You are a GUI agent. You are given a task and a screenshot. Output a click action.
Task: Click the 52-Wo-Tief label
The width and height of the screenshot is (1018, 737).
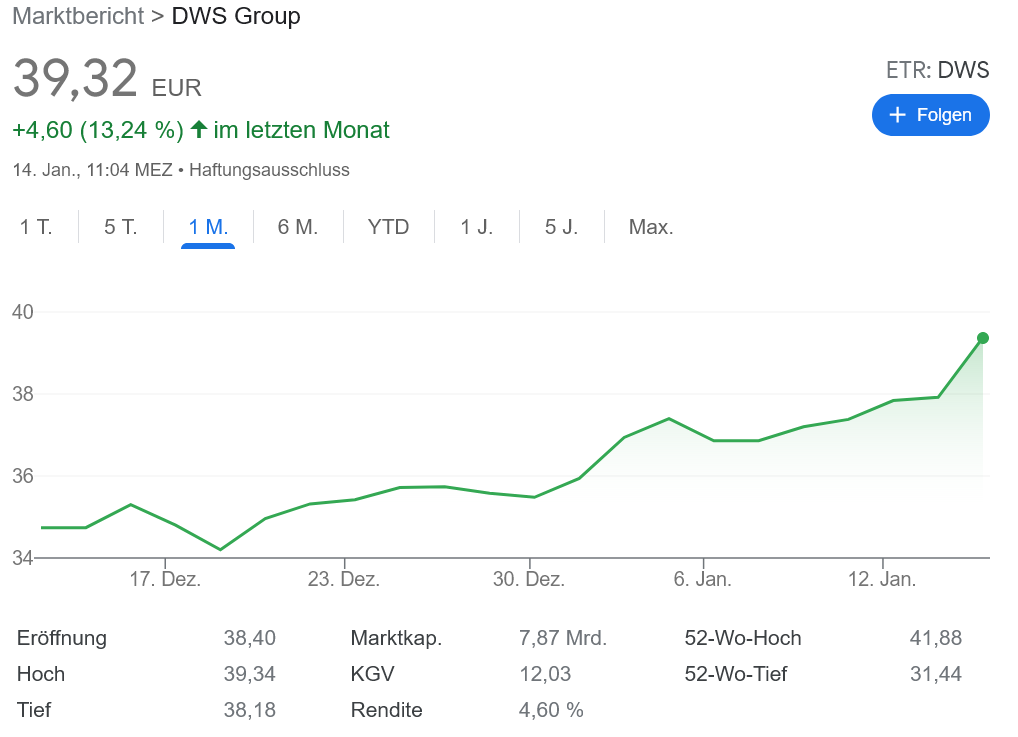(736, 674)
